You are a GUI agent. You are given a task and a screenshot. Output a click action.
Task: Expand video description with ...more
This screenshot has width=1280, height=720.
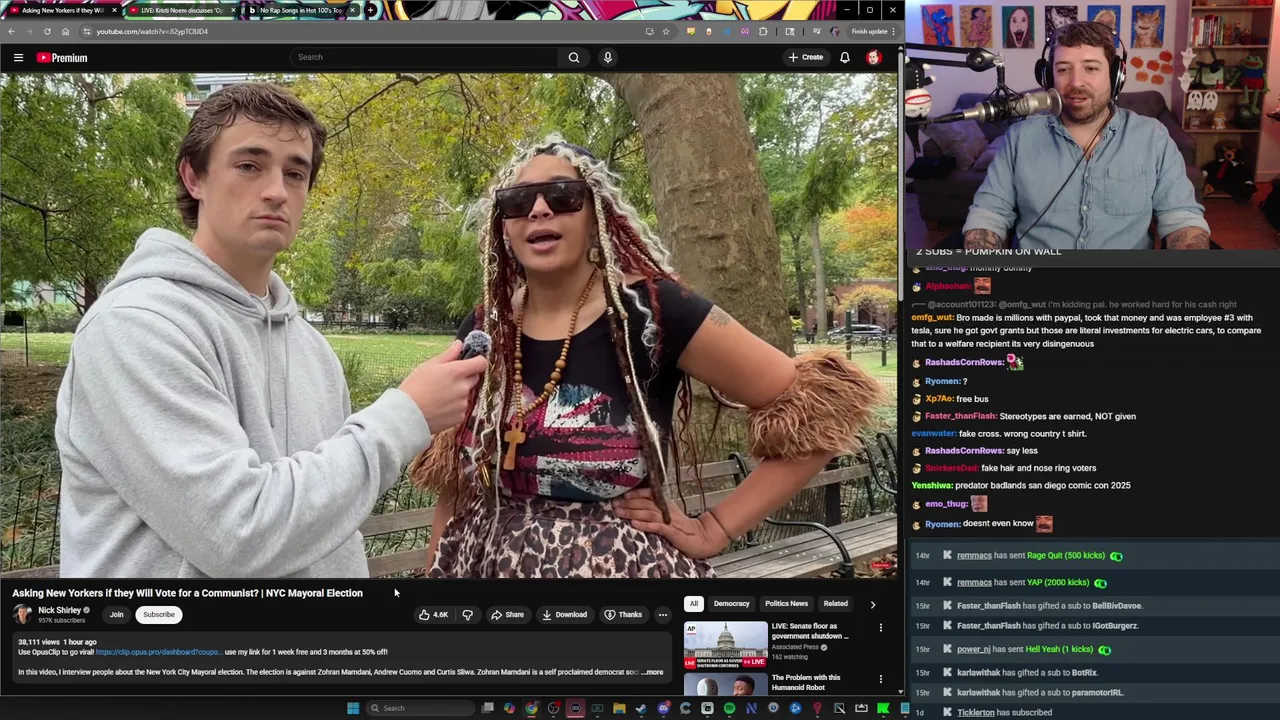(652, 672)
